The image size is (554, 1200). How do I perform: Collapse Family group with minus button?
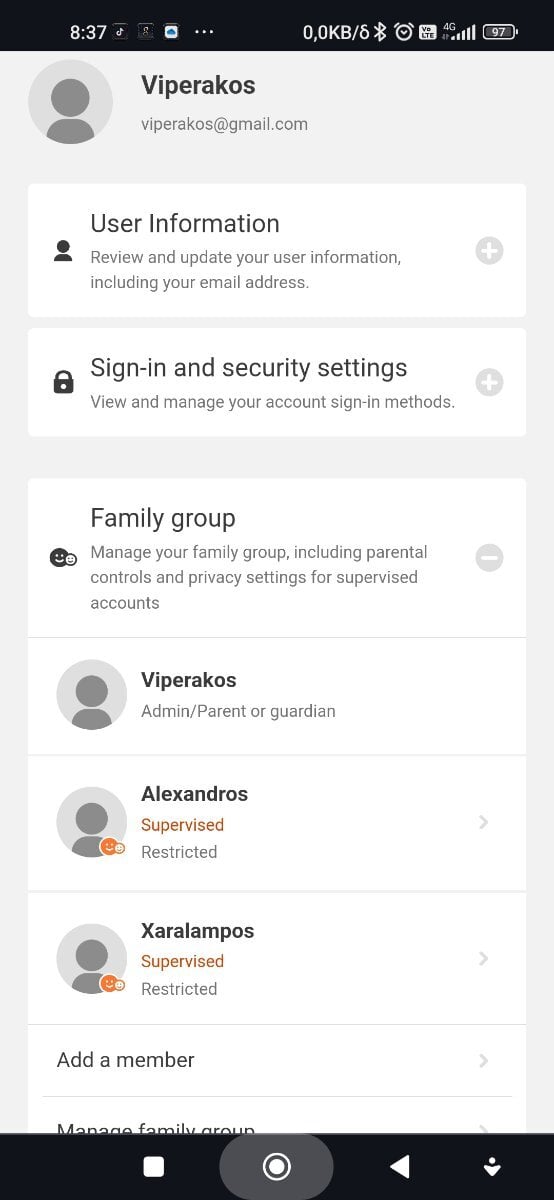[x=489, y=558]
